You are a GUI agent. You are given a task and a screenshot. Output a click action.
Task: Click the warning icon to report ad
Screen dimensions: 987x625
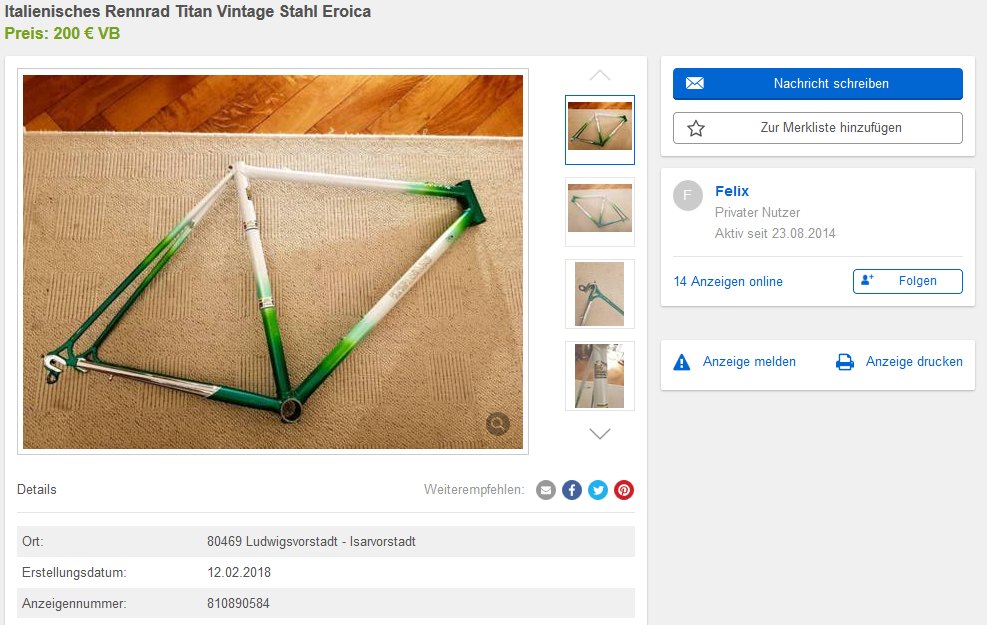(x=682, y=362)
